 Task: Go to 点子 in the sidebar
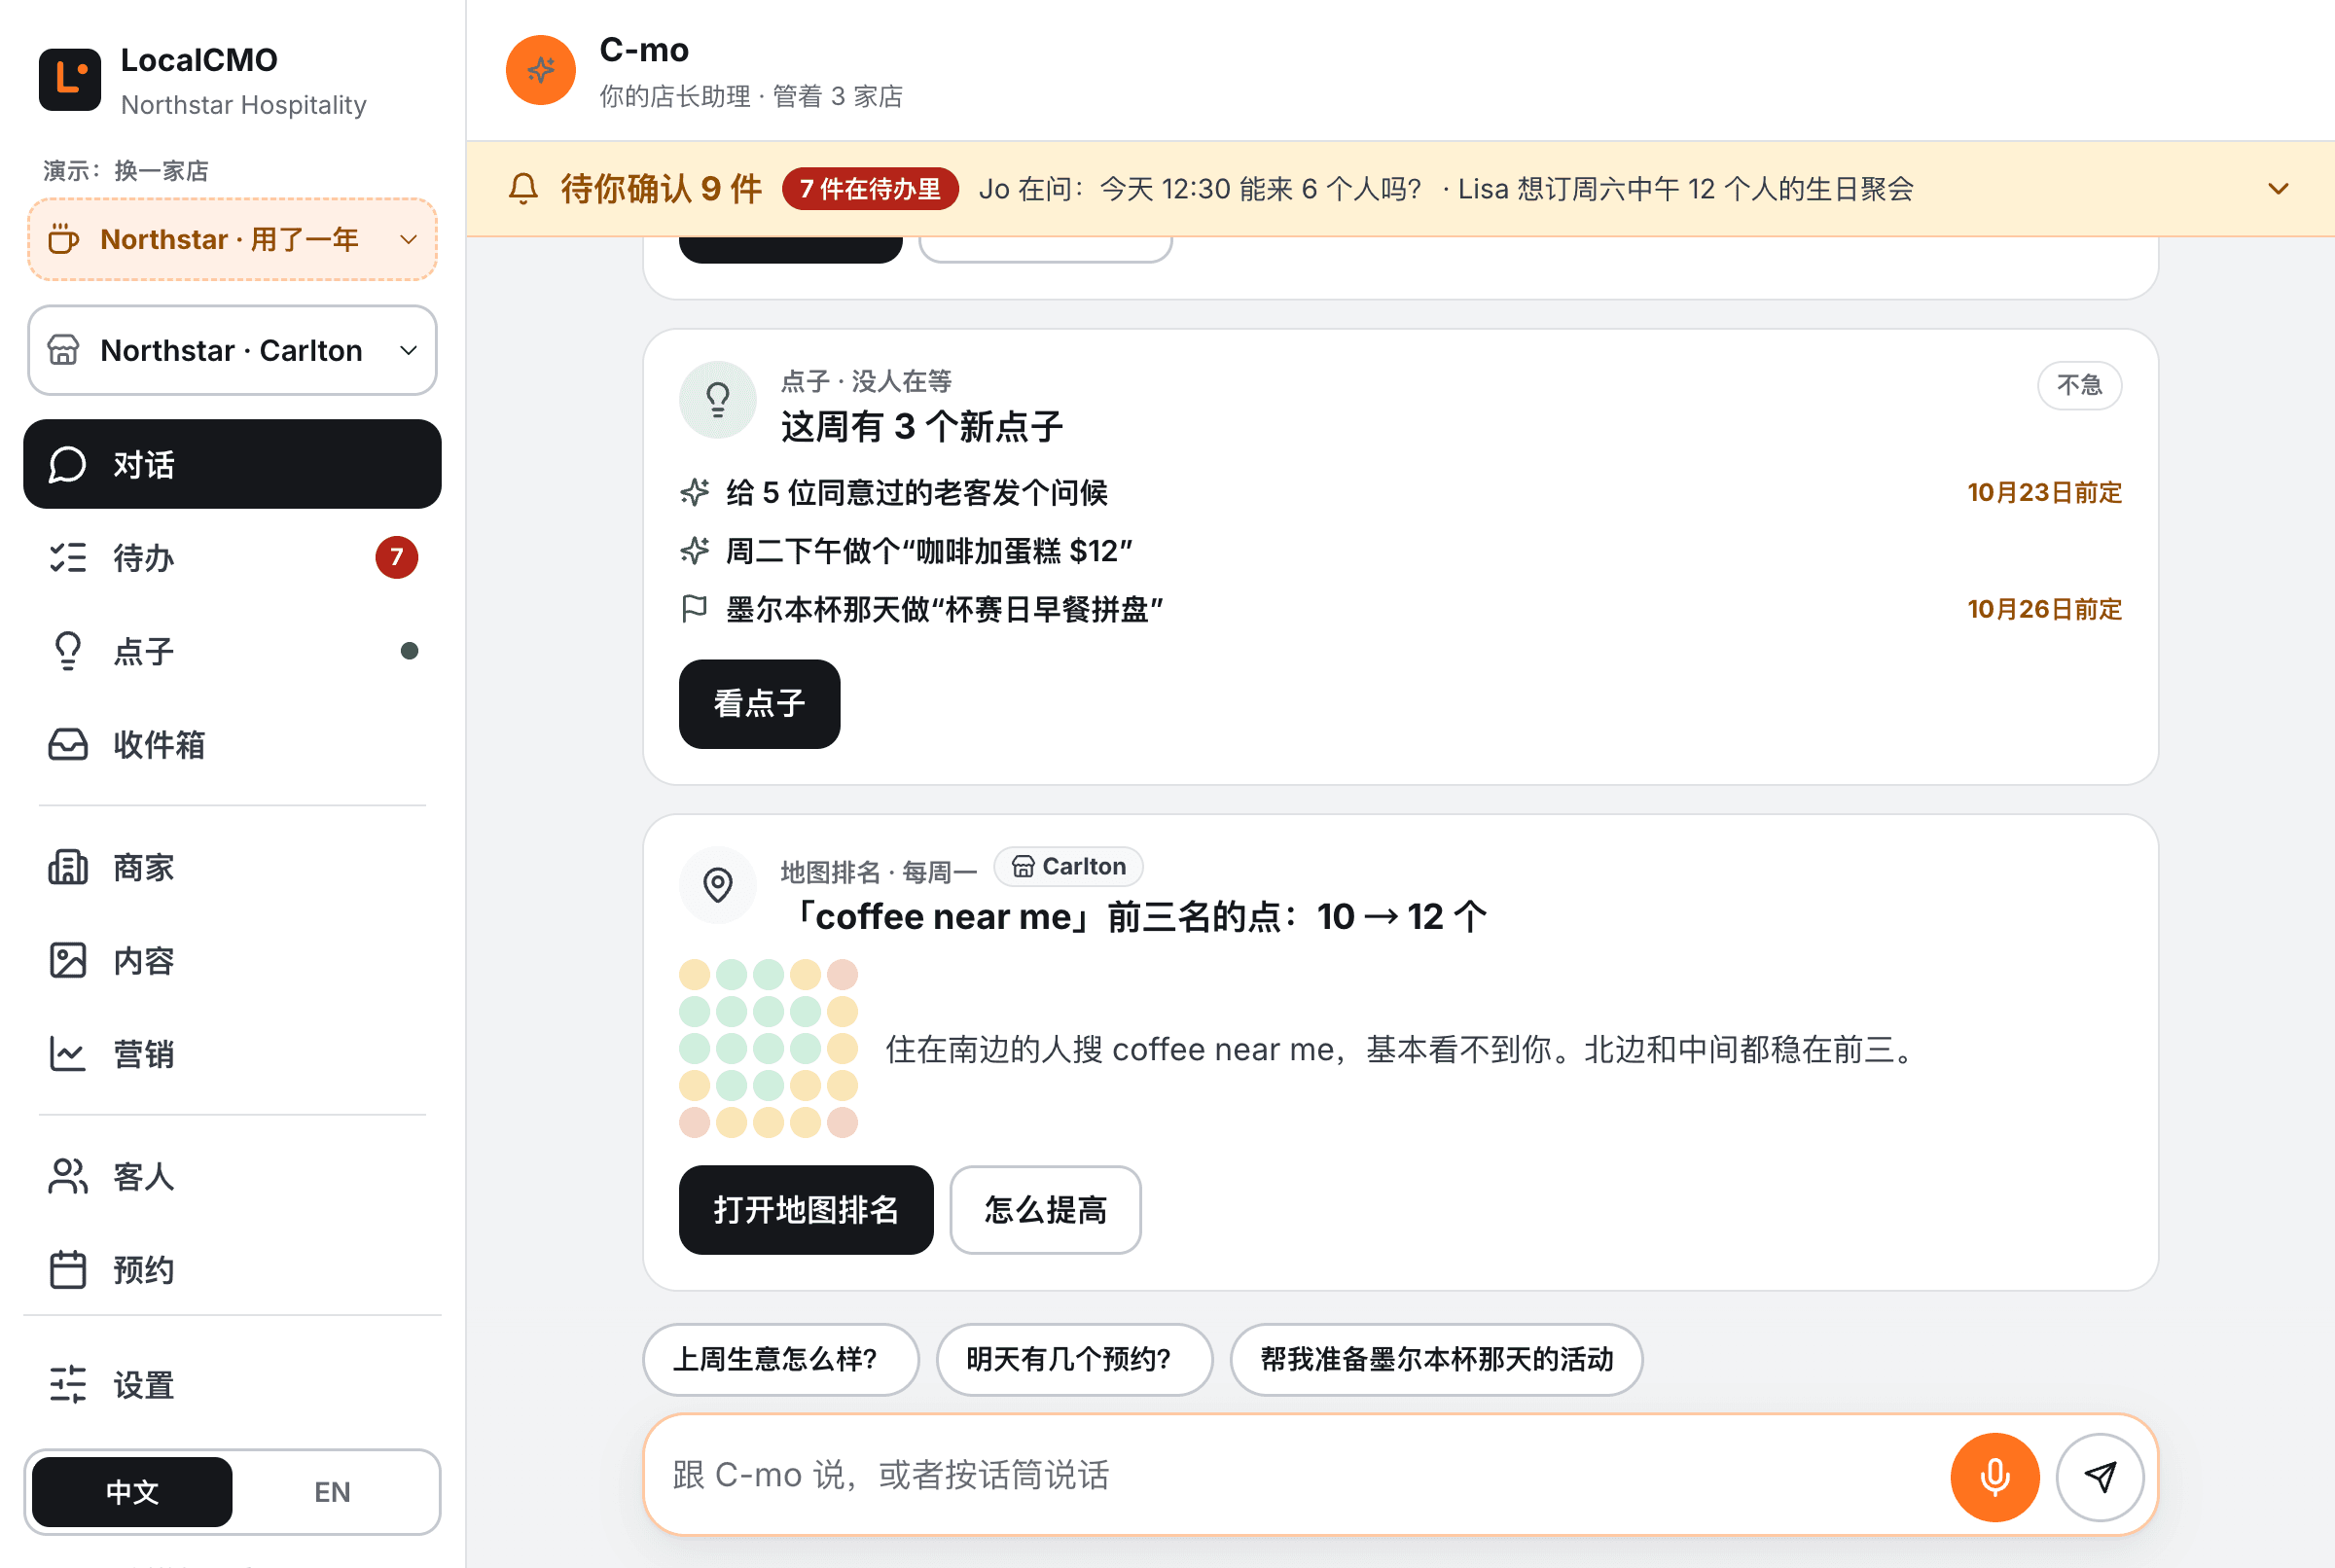[x=232, y=651]
